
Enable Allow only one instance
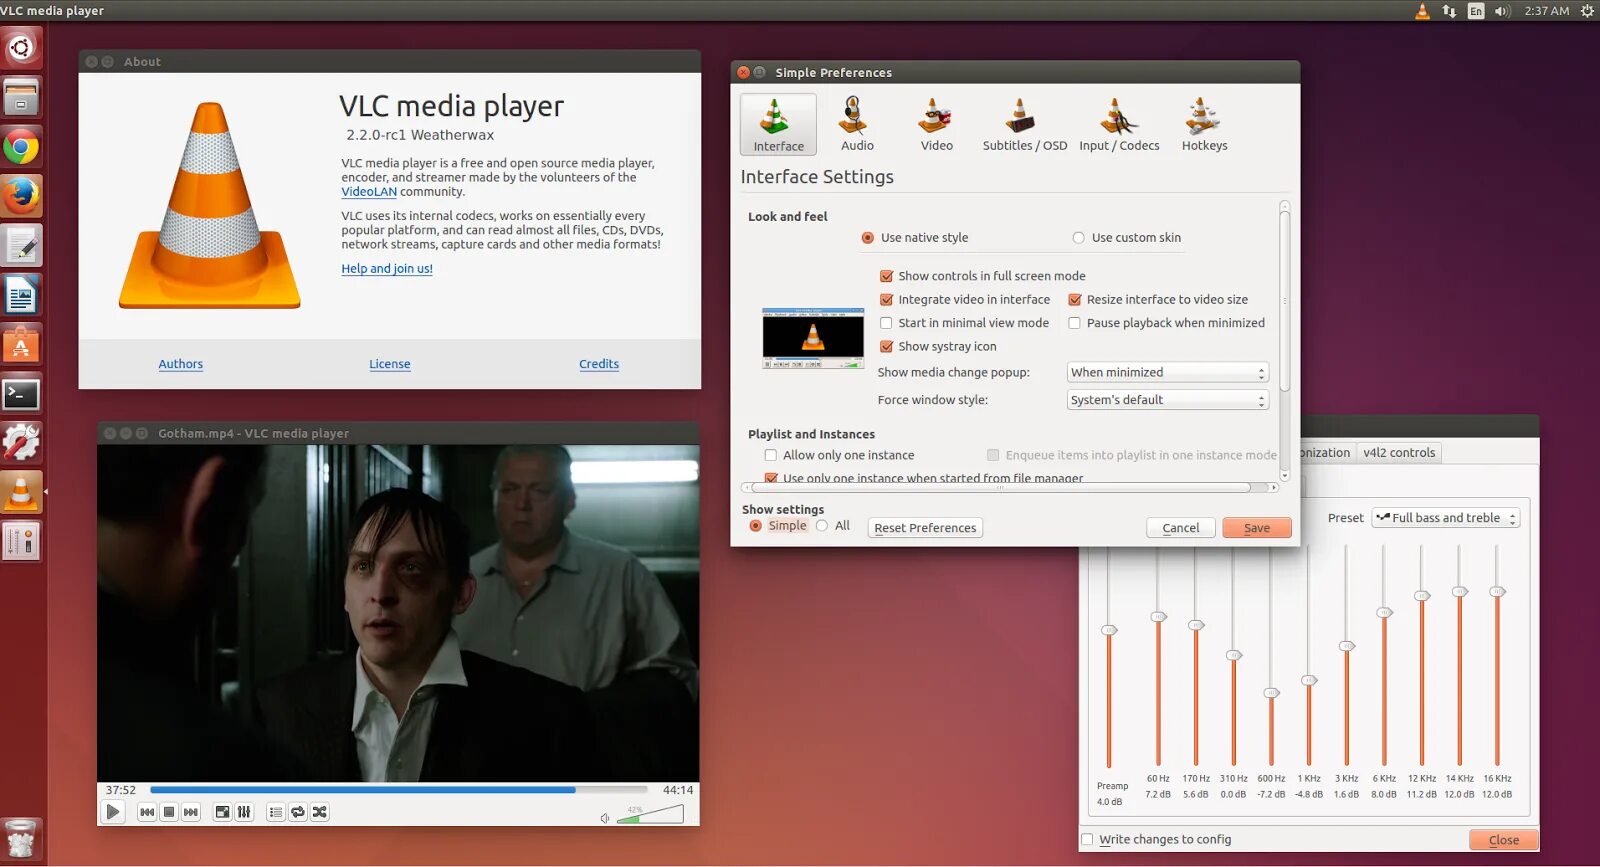[839, 455]
